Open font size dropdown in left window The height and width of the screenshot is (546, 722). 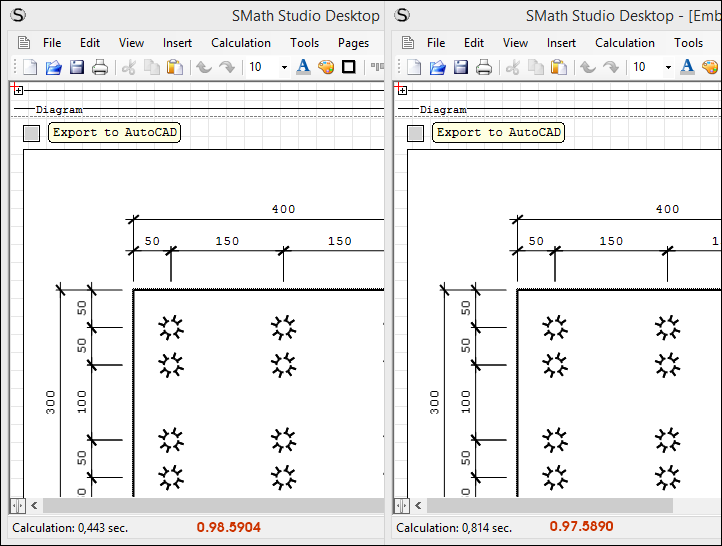[284, 67]
